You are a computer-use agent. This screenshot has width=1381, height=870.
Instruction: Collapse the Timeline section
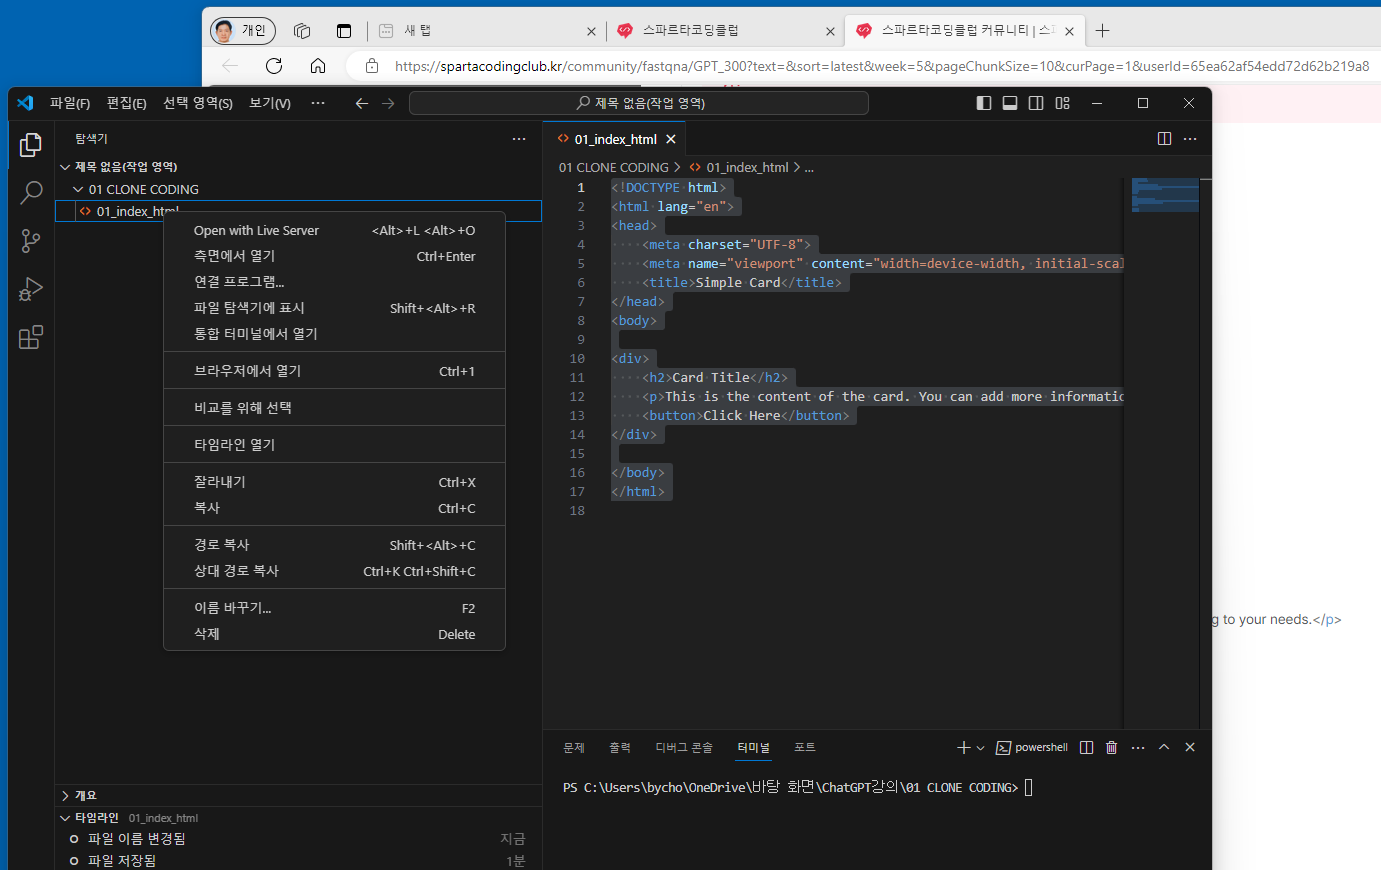pos(298,817)
